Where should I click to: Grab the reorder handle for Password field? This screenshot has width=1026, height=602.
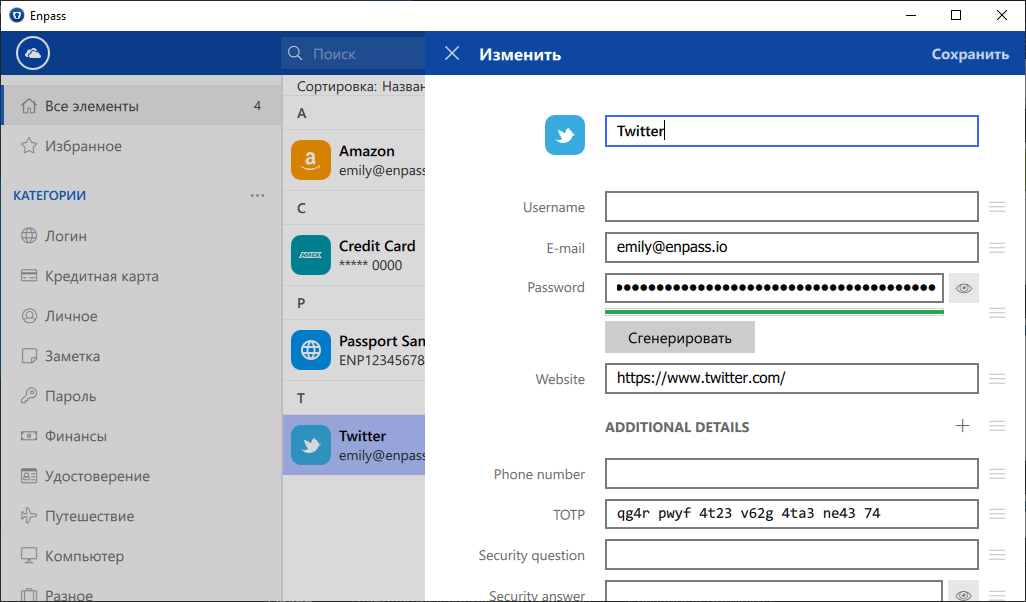(x=997, y=312)
